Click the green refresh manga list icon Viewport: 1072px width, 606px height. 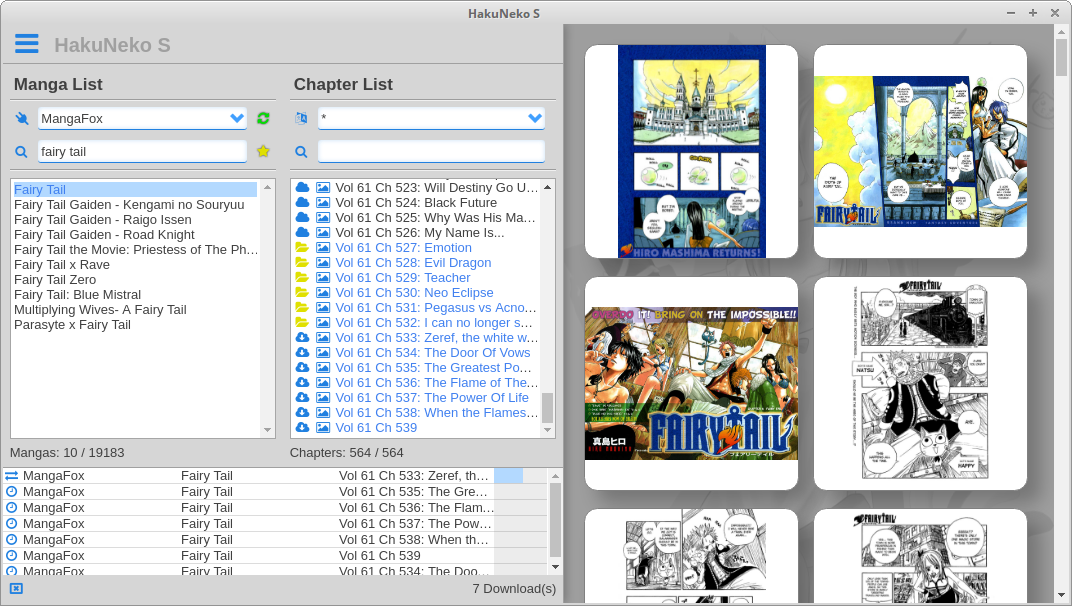point(262,118)
